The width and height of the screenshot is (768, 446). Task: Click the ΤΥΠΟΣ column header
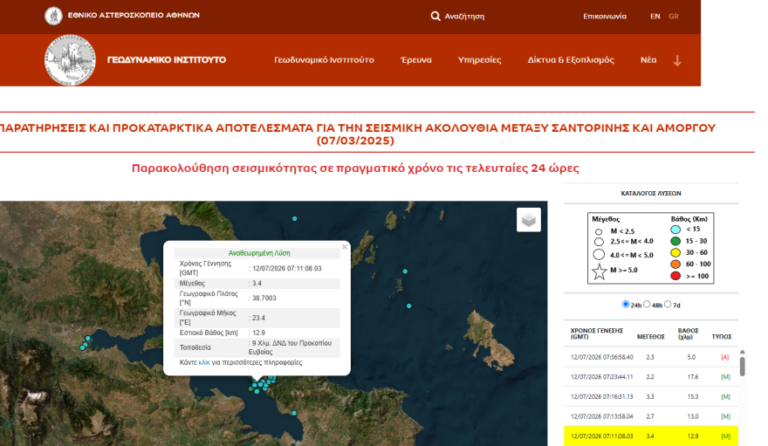click(x=721, y=337)
